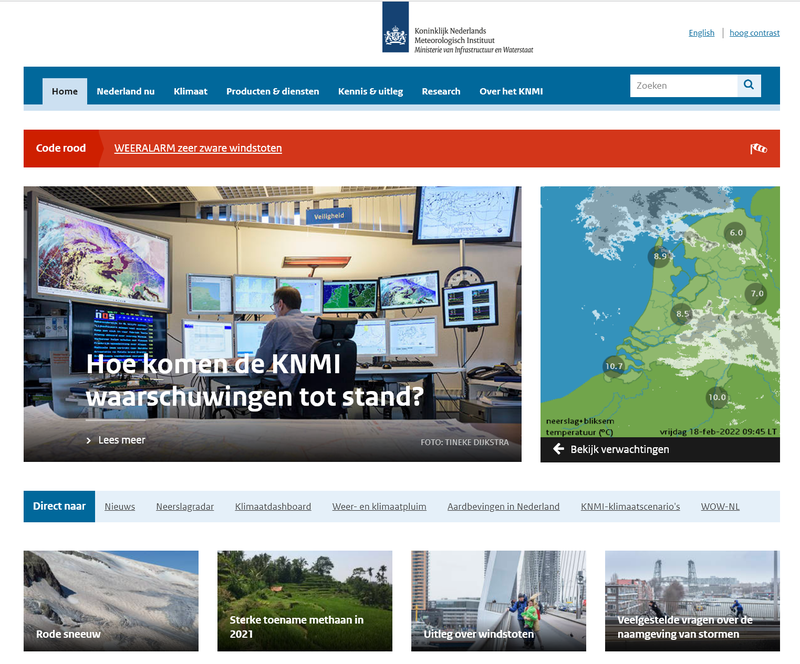The image size is (800, 664).
Task: Click the 7.0 temperature marker on map
Action: tap(757, 293)
